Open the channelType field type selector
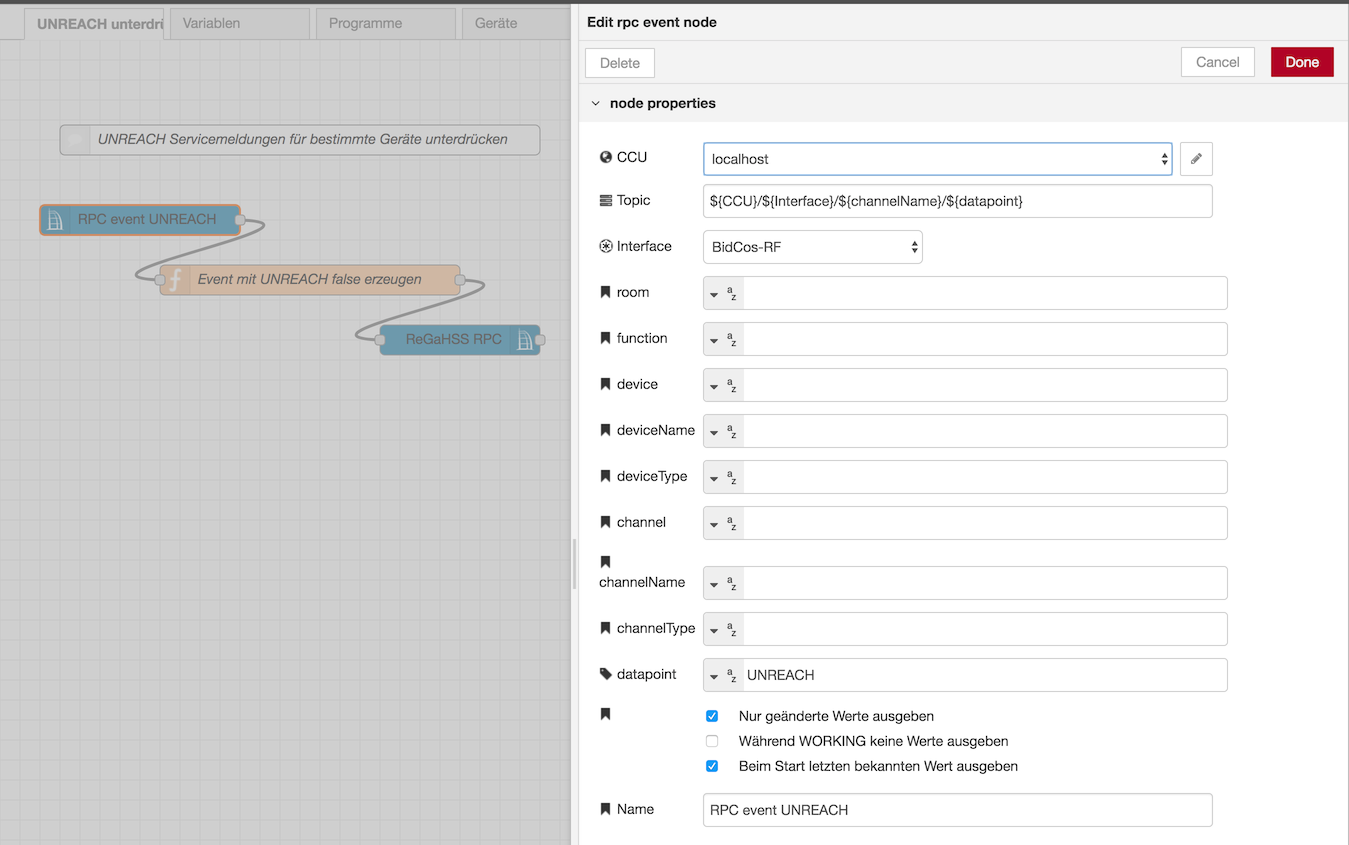This screenshot has width=1349, height=845. point(723,629)
